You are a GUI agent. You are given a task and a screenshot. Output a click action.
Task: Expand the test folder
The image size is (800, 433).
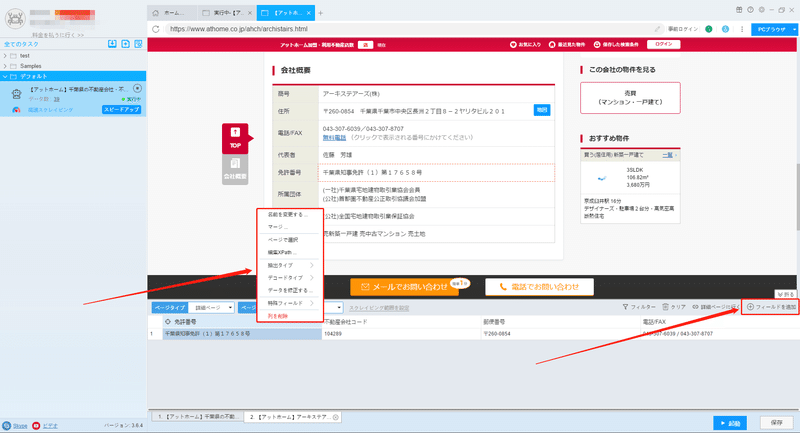point(5,56)
